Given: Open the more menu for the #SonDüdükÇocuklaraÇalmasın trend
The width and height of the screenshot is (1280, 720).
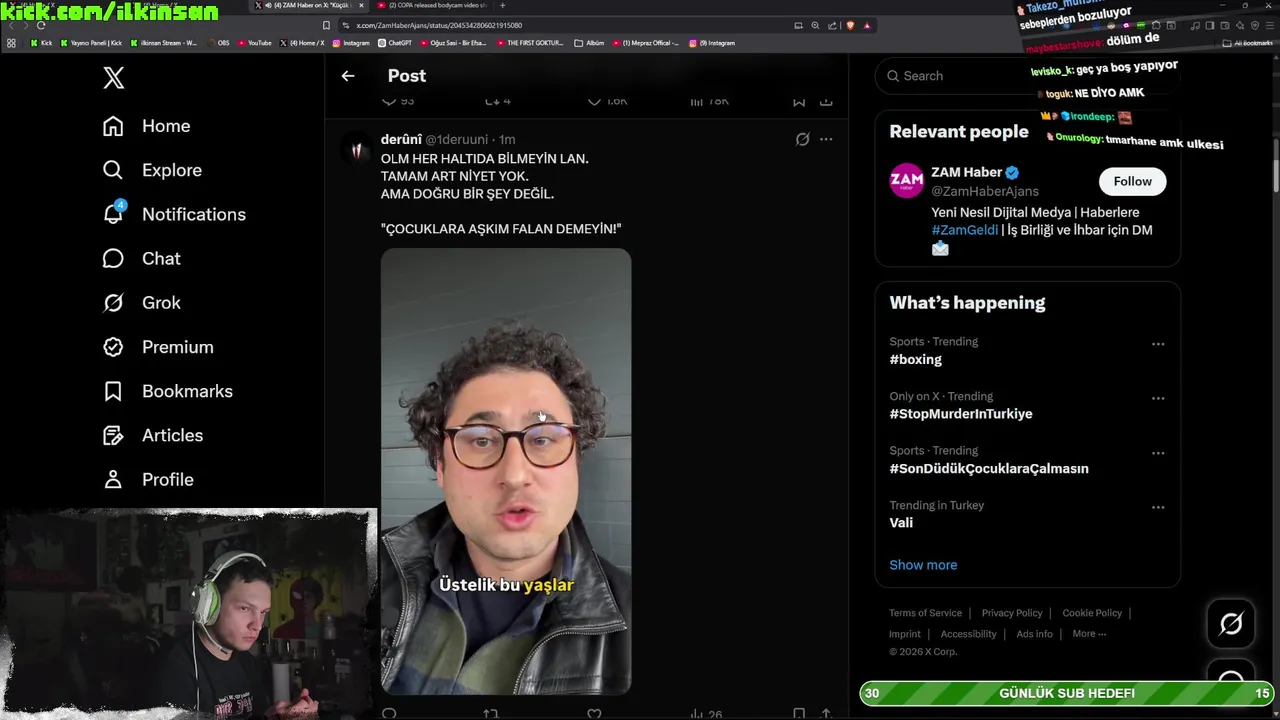Looking at the screenshot, I should pyautogui.click(x=1158, y=453).
